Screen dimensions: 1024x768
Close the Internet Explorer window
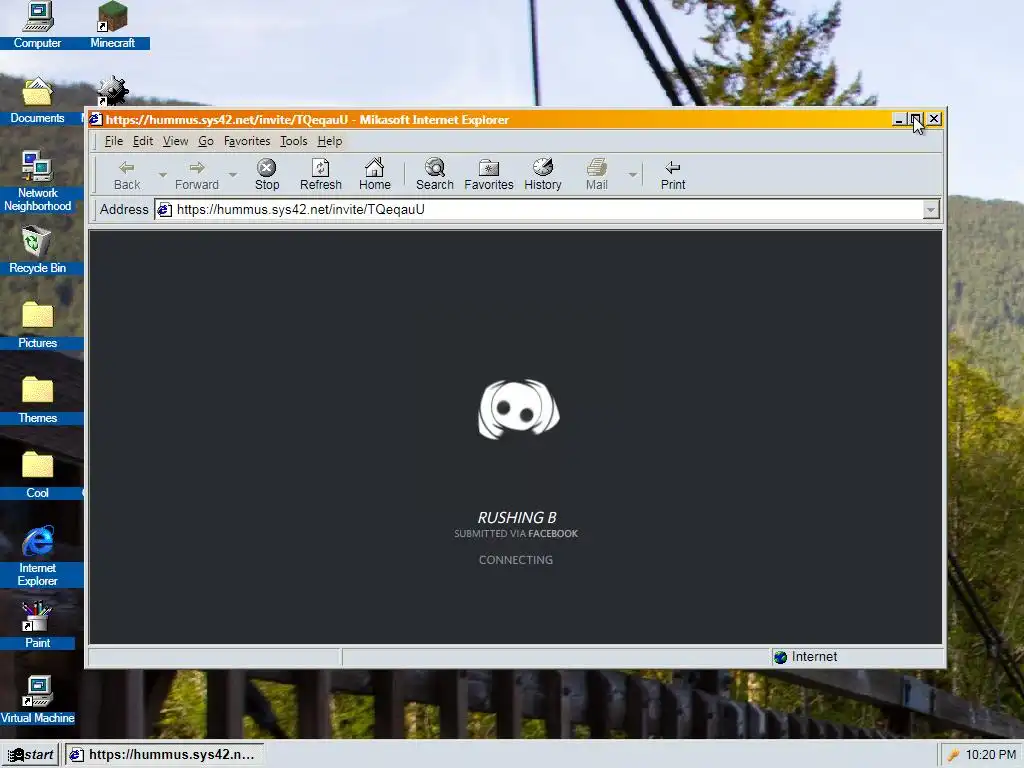[934, 119]
